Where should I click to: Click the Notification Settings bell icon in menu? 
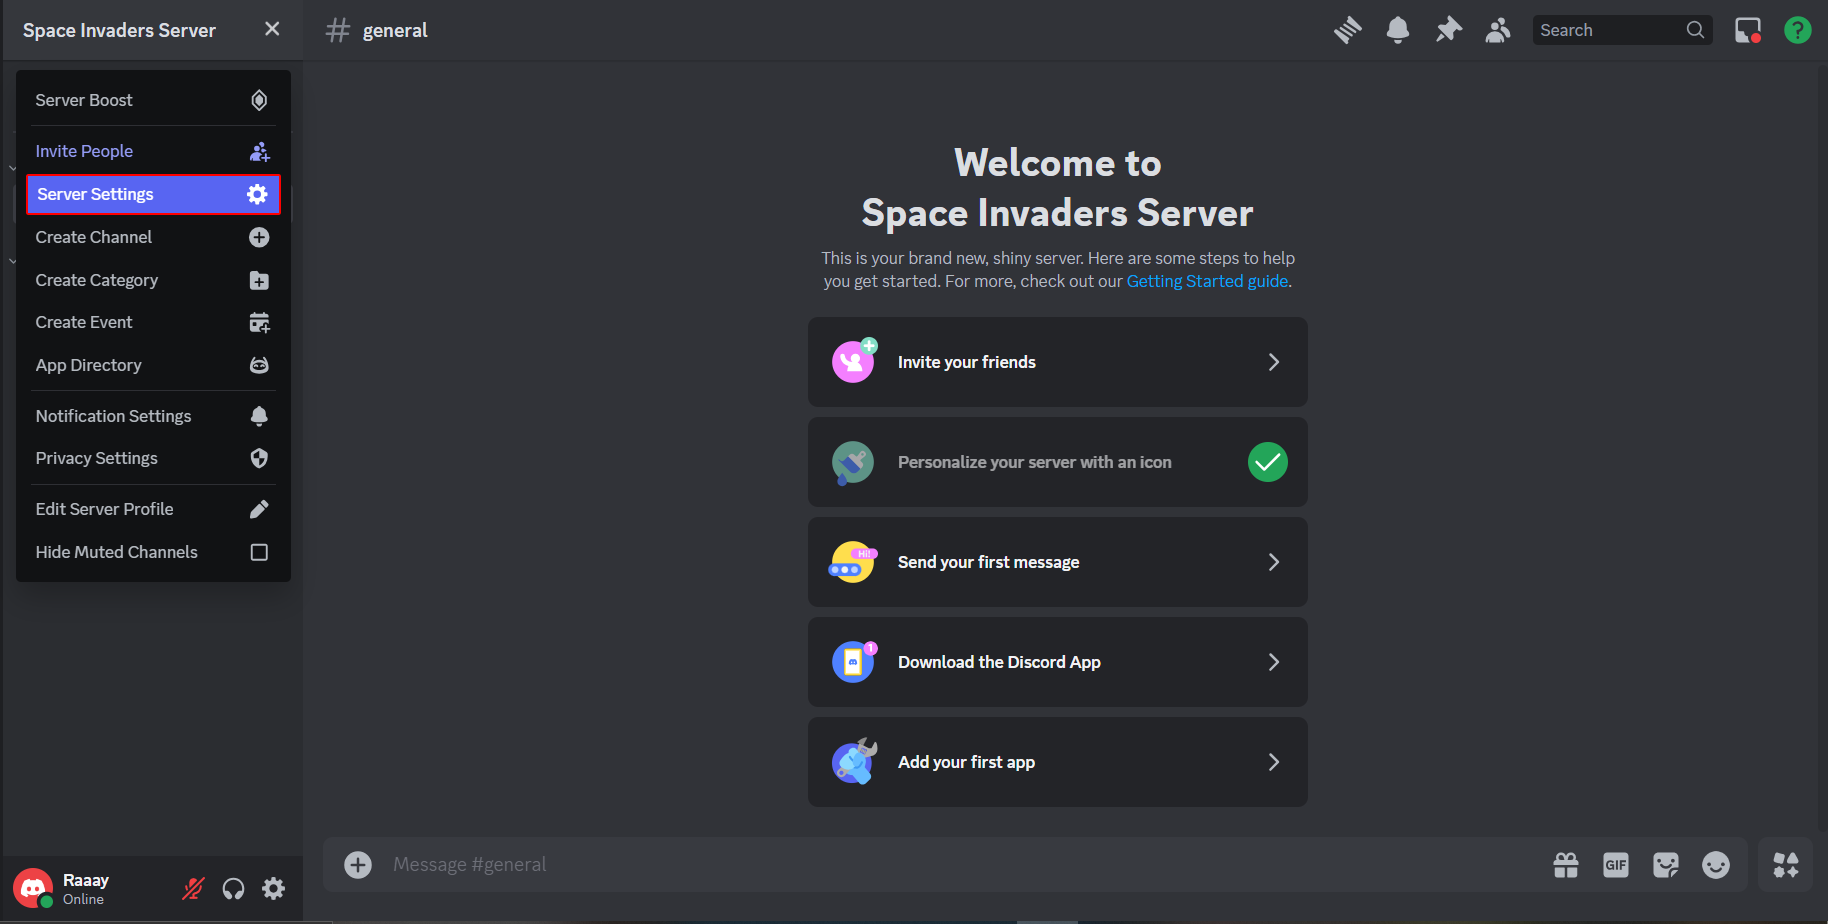point(259,416)
